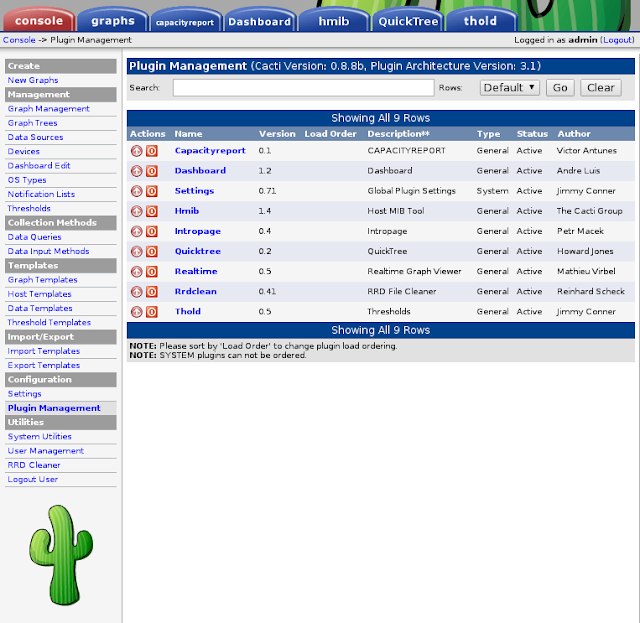640x623 pixels.
Task: Open Devices in sidebar
Action: tap(24, 152)
